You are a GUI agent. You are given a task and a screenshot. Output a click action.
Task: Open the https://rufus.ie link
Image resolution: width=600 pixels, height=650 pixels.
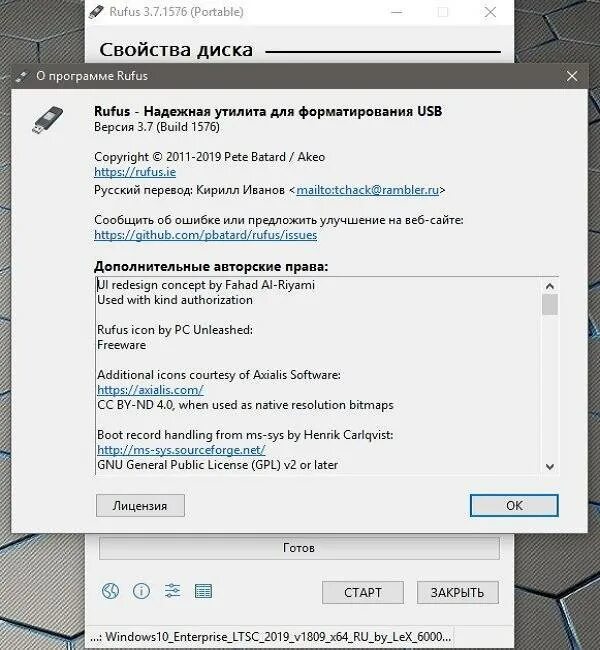(135, 172)
